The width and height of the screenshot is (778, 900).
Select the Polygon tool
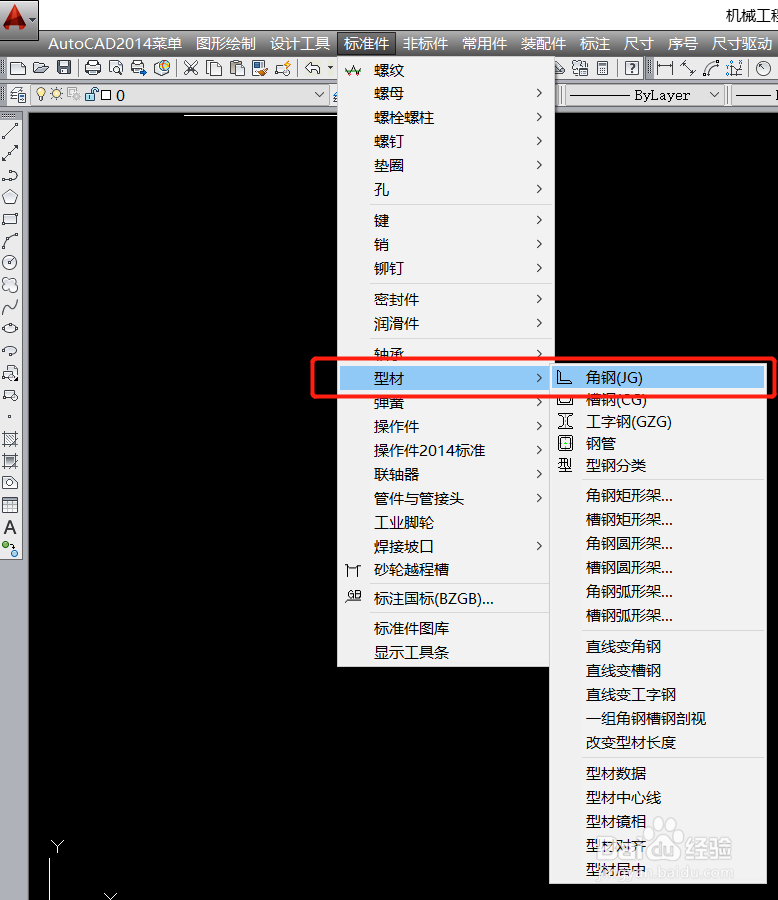tap(10, 197)
